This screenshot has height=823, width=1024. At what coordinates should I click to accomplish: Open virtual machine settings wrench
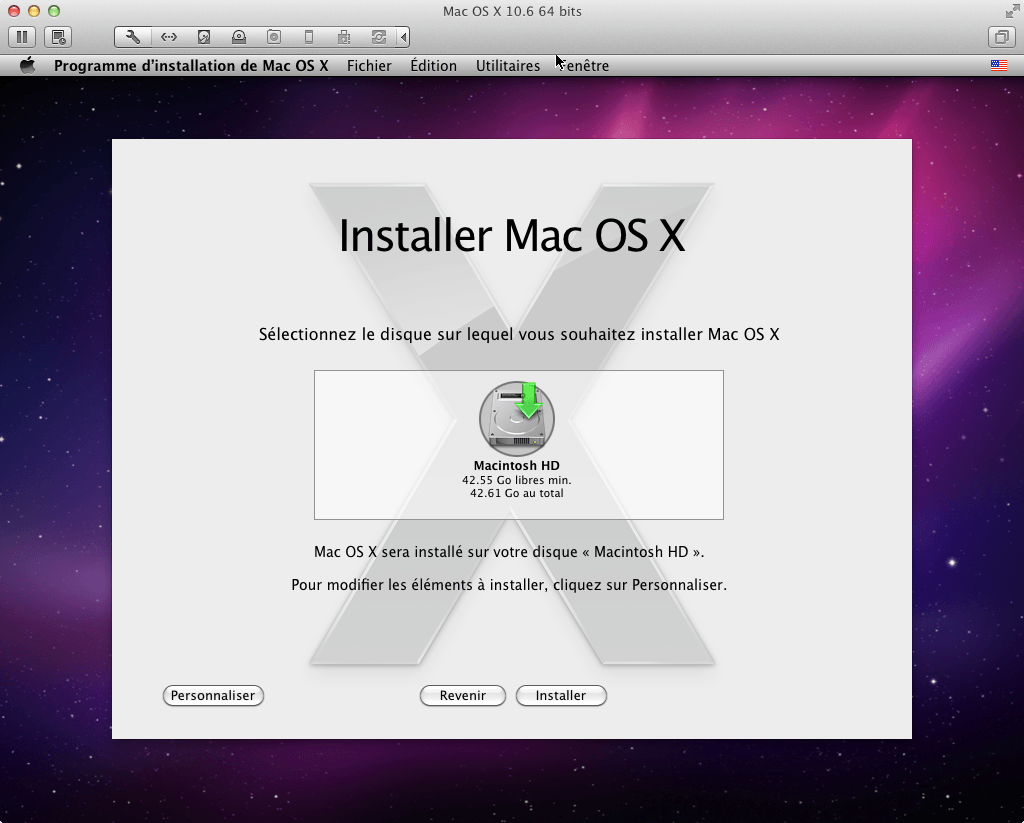click(x=133, y=37)
